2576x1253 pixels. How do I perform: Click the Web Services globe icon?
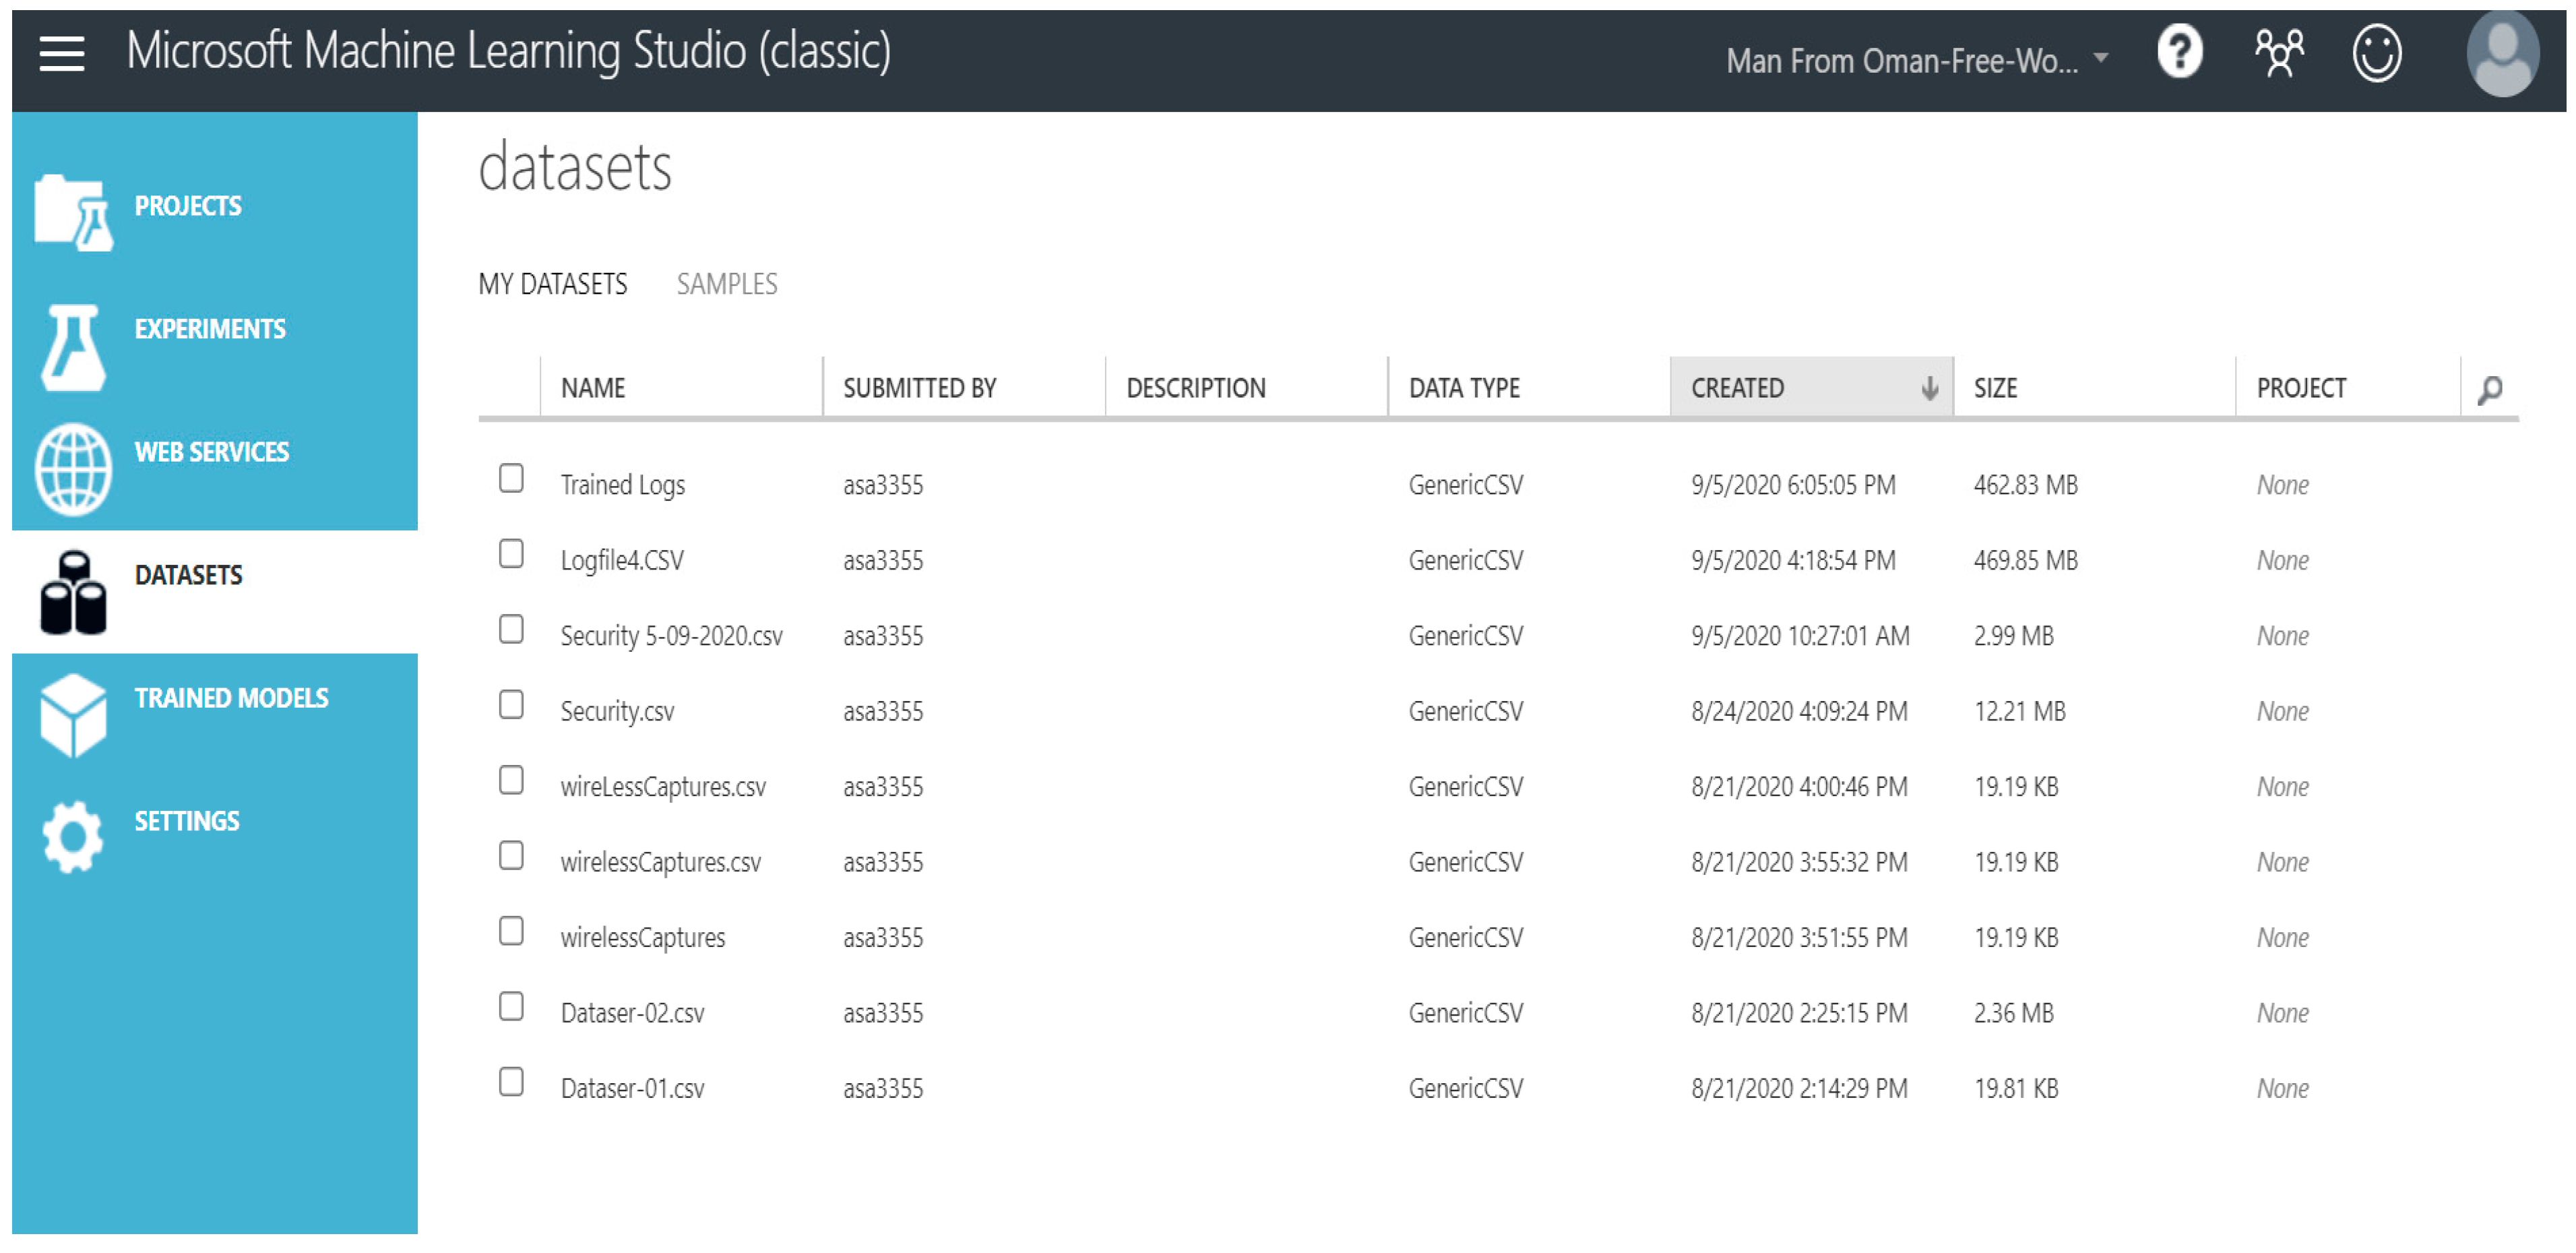(x=72, y=469)
